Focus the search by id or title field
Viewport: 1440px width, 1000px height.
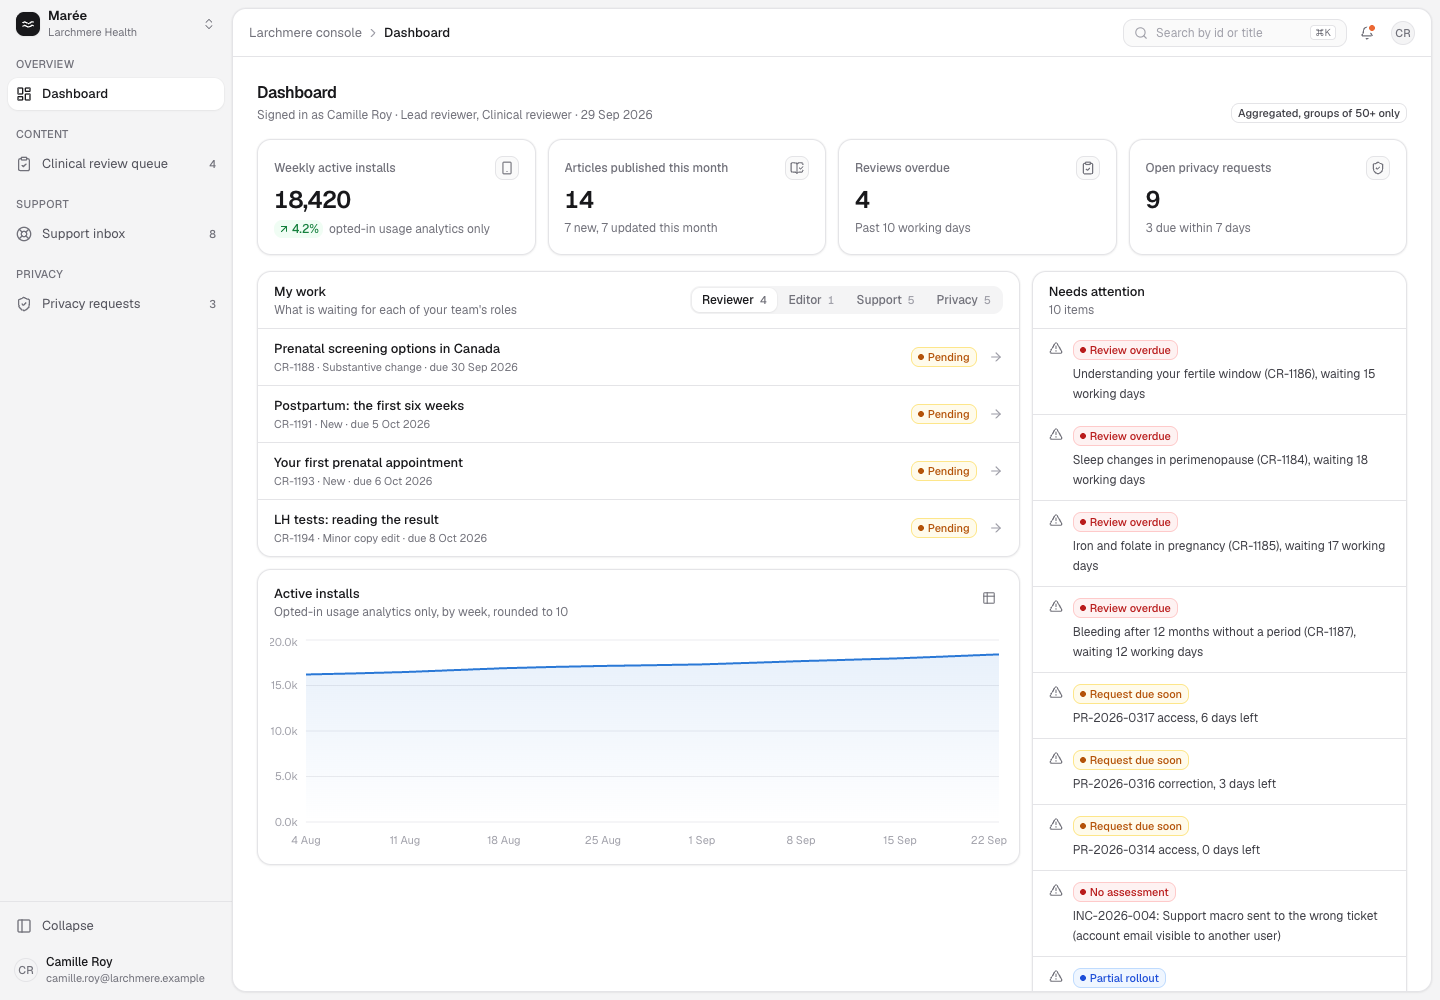click(1235, 33)
